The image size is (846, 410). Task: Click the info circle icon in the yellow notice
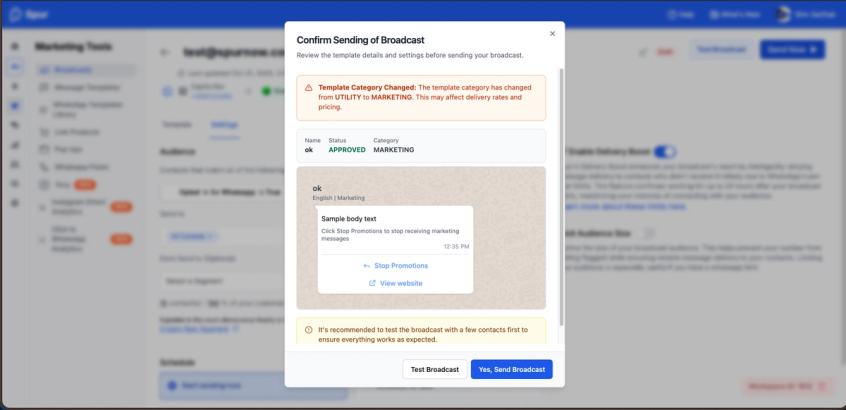[x=309, y=330]
